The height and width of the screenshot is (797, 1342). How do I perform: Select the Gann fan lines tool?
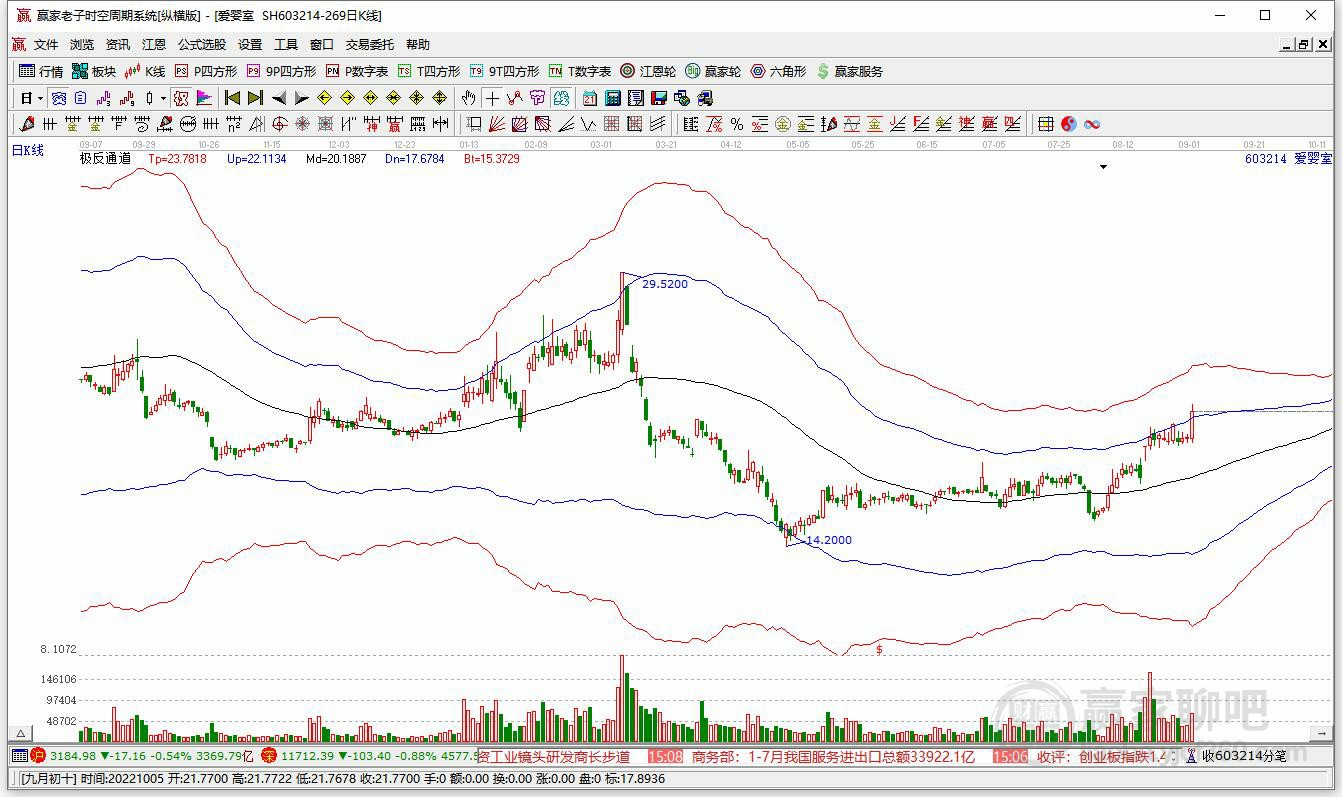[x=496, y=124]
